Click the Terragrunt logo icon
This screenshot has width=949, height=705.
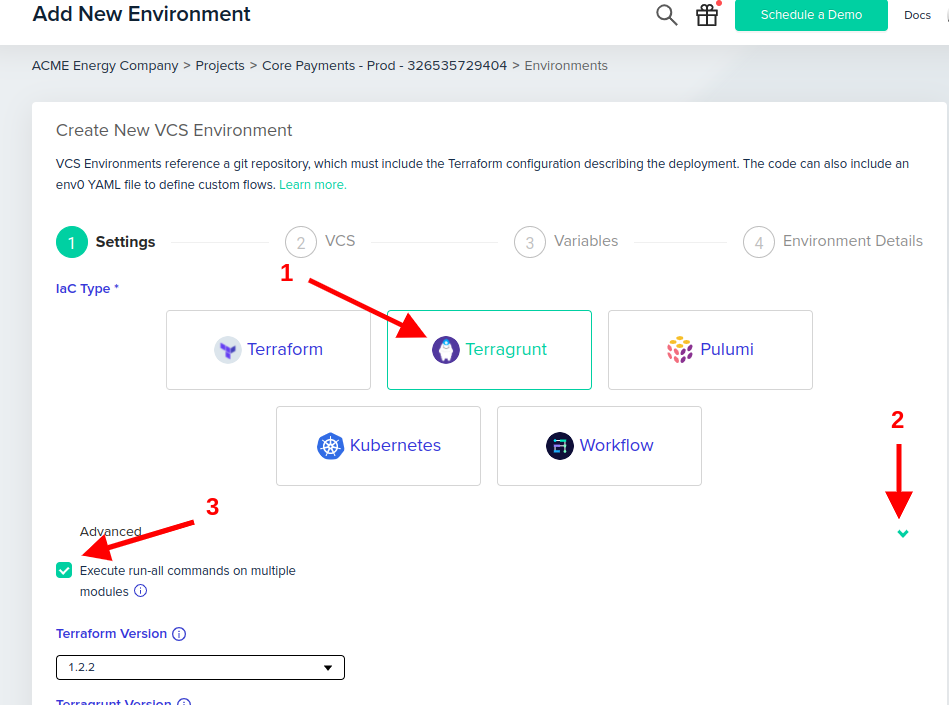[x=445, y=350]
